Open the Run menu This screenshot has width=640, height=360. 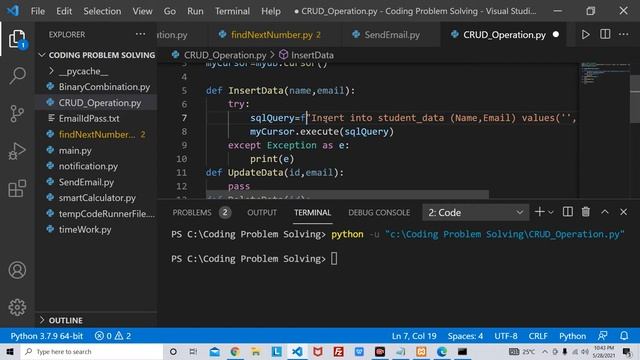(x=195, y=11)
